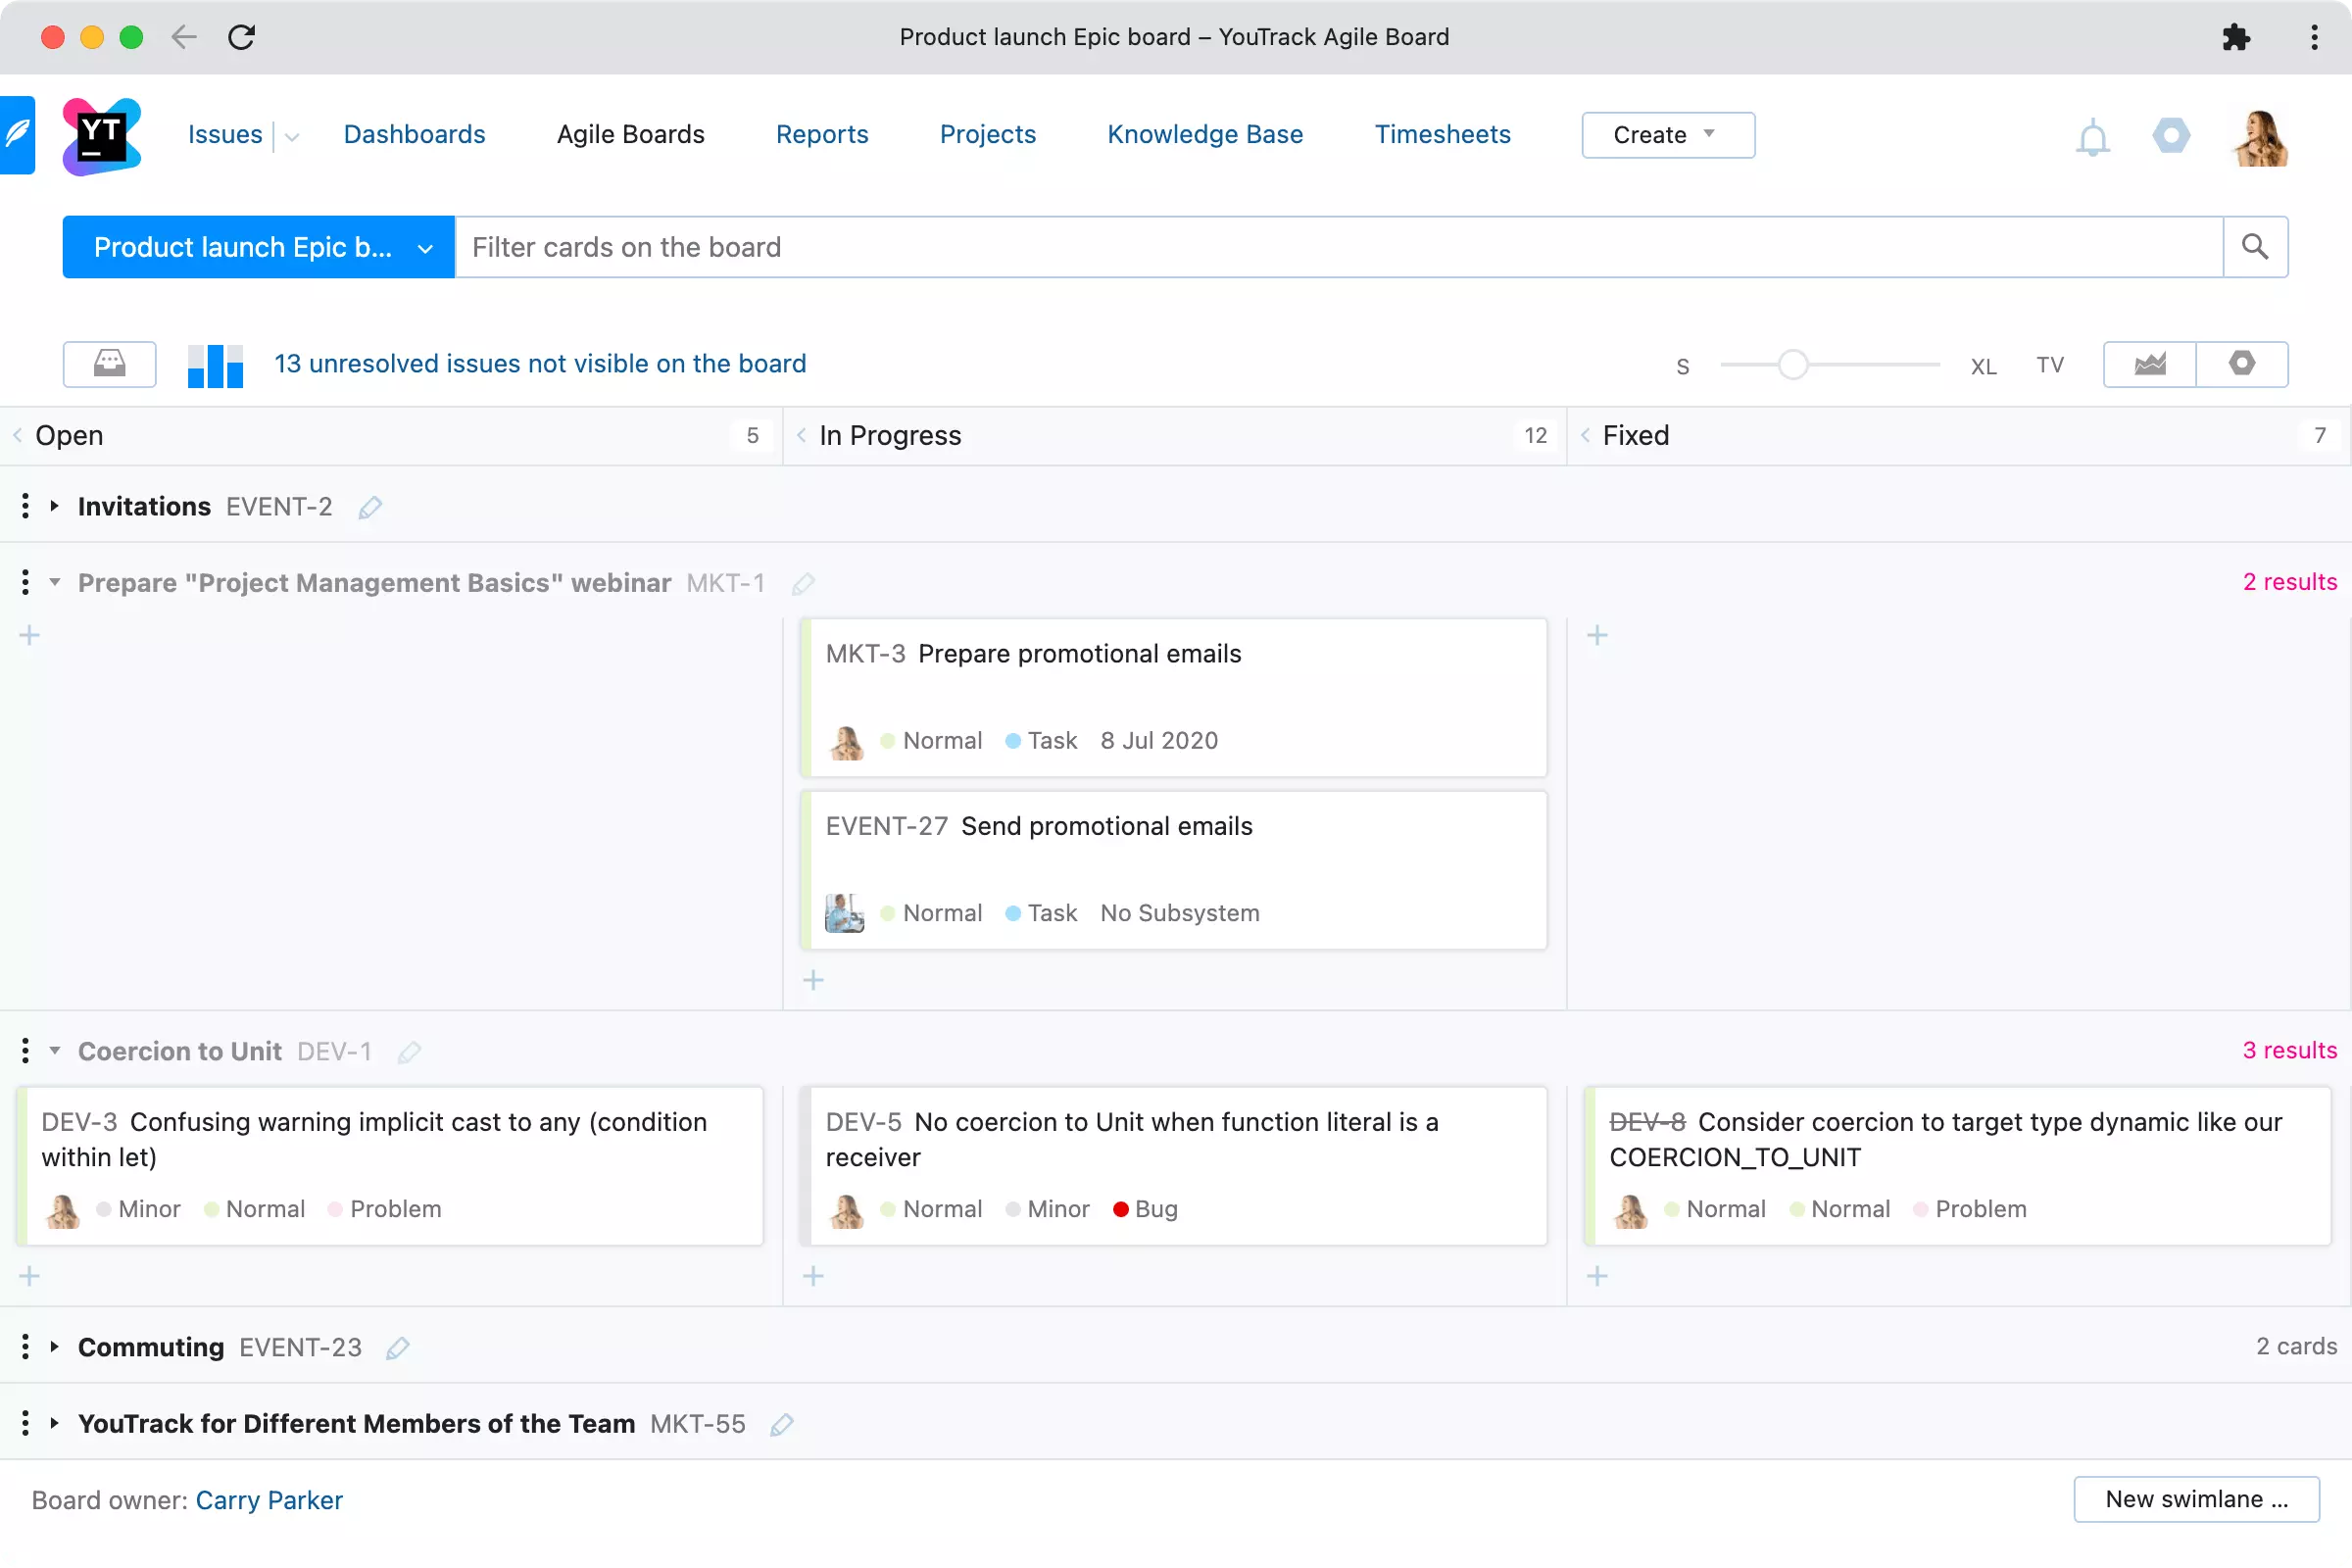The width and height of the screenshot is (2352, 1568).
Task: Click New swimlane button
Action: tap(2196, 1499)
